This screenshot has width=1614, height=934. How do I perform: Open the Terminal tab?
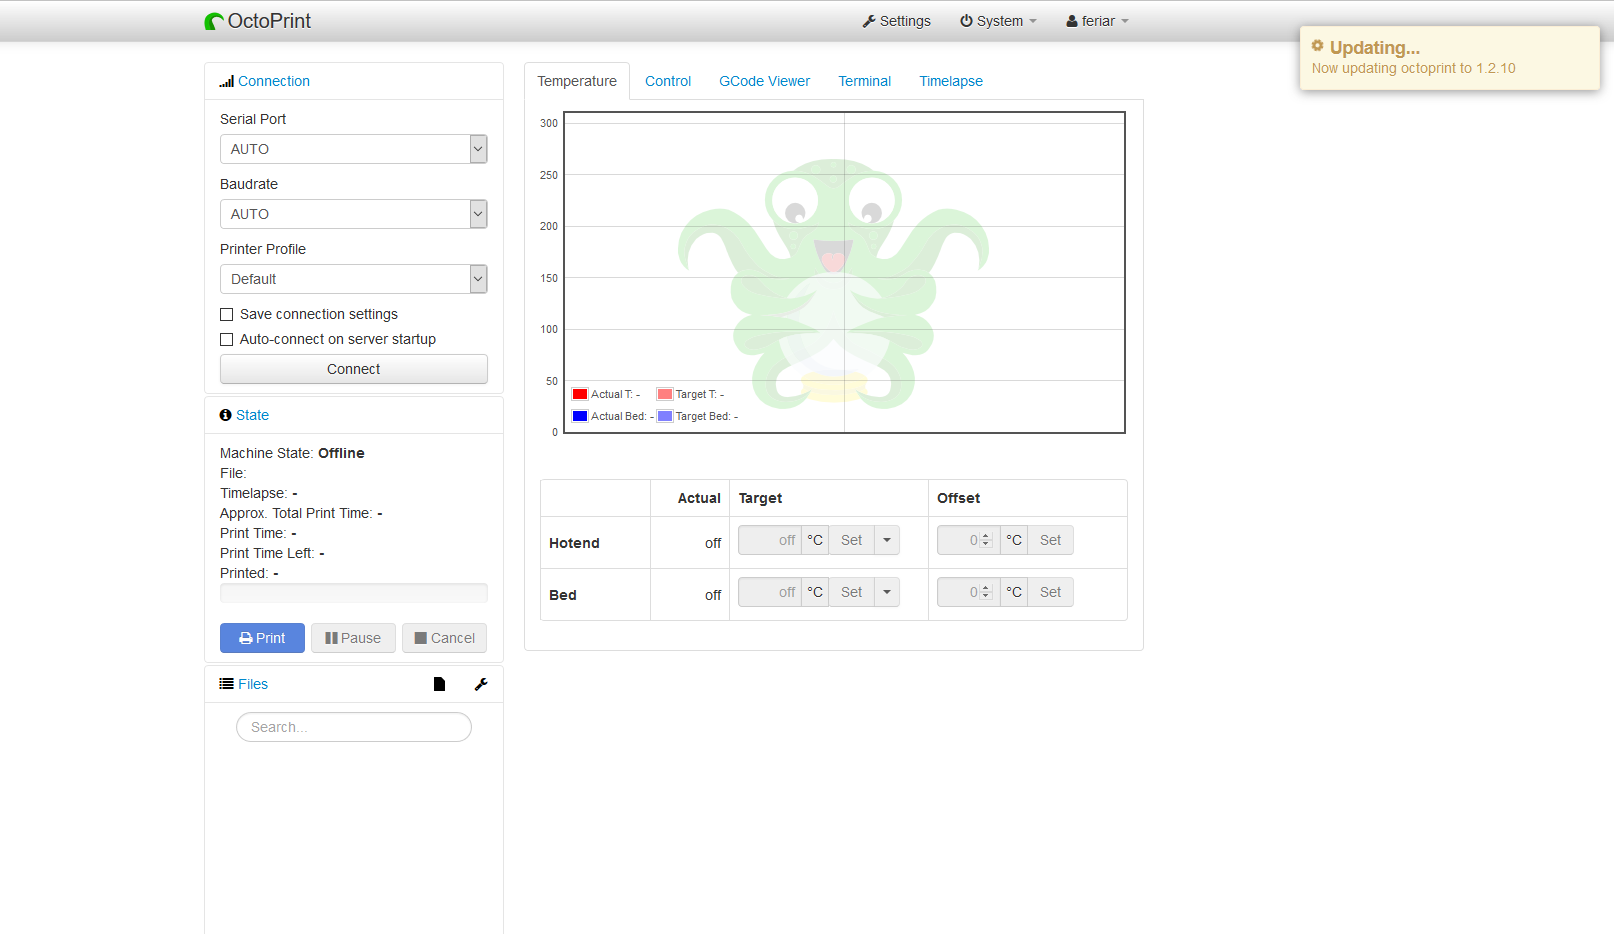[865, 81]
